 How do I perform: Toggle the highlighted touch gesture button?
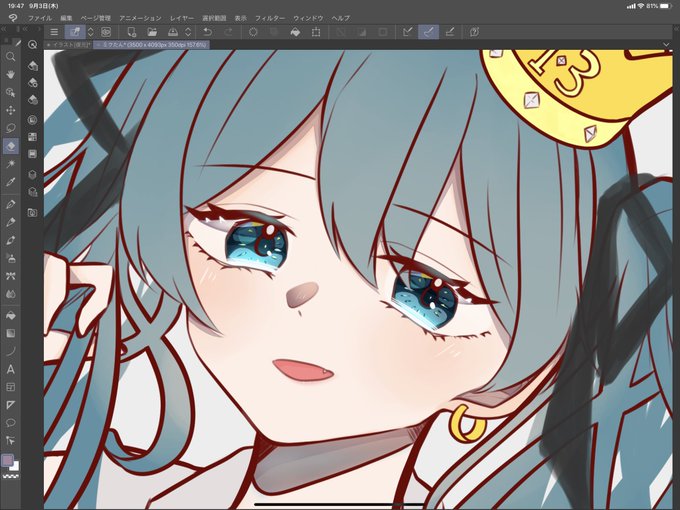[75, 32]
